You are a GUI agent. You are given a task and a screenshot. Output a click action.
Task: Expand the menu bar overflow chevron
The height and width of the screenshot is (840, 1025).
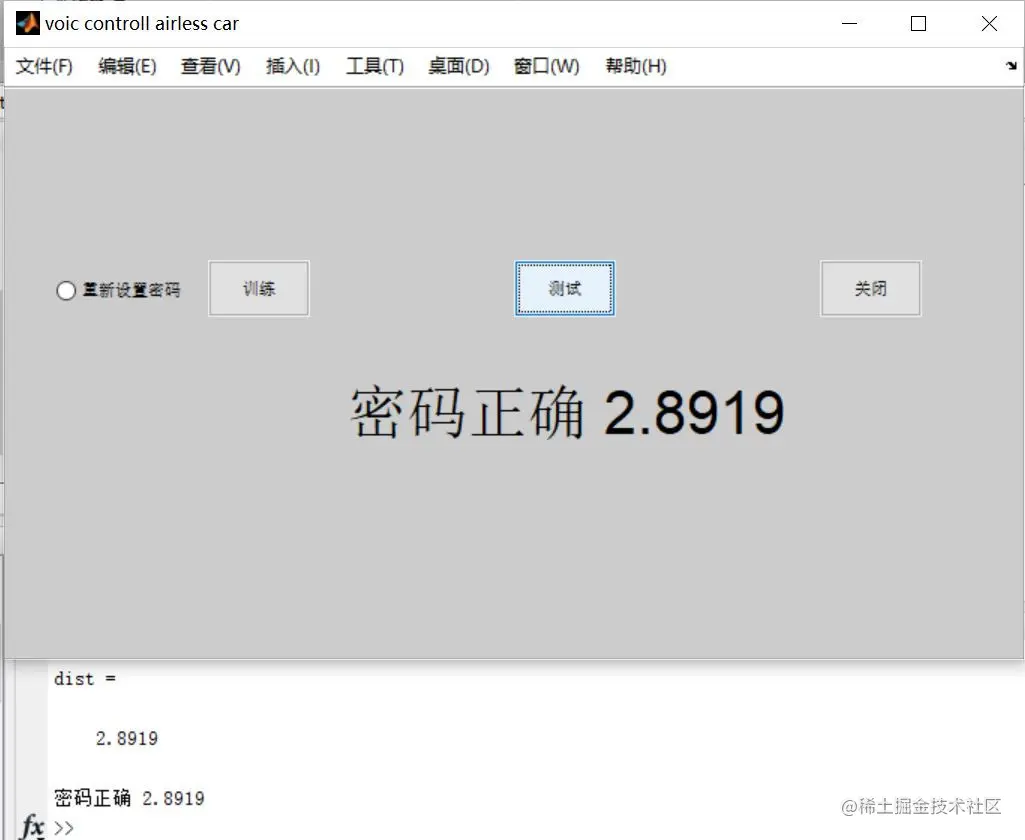click(x=1012, y=66)
